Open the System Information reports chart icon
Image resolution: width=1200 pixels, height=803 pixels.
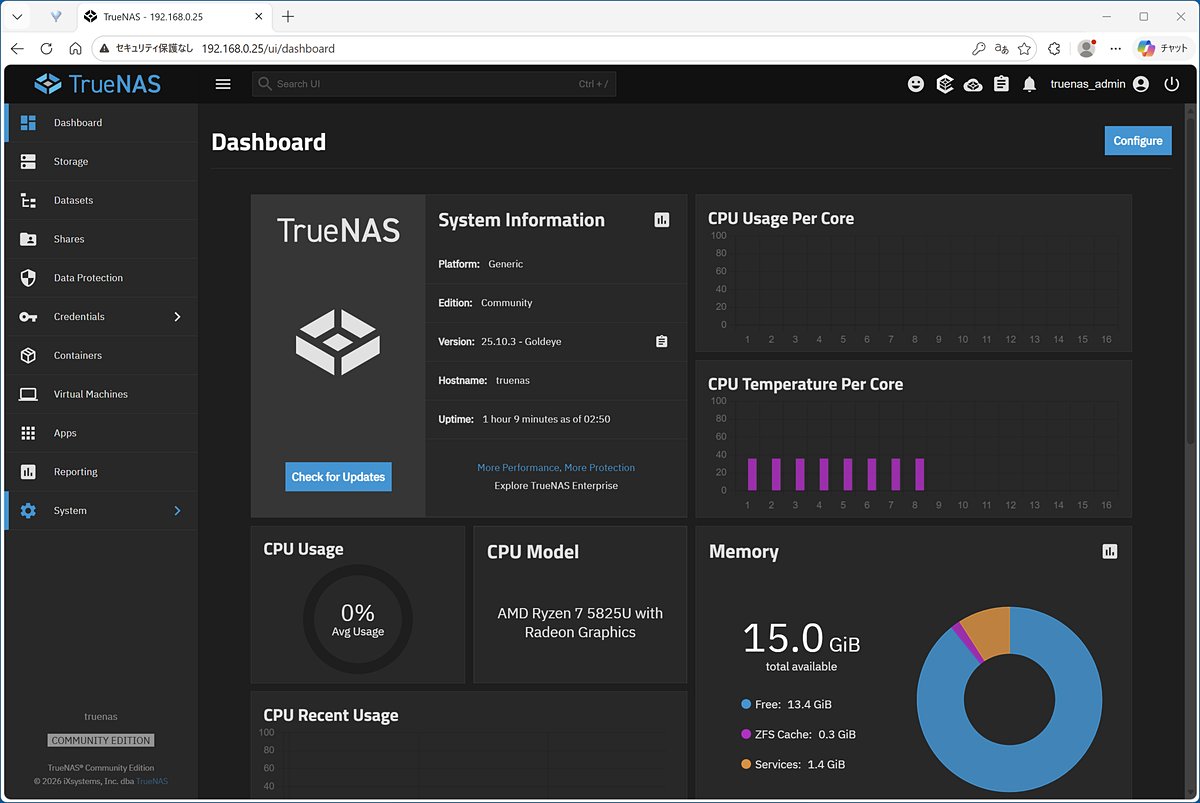click(662, 220)
